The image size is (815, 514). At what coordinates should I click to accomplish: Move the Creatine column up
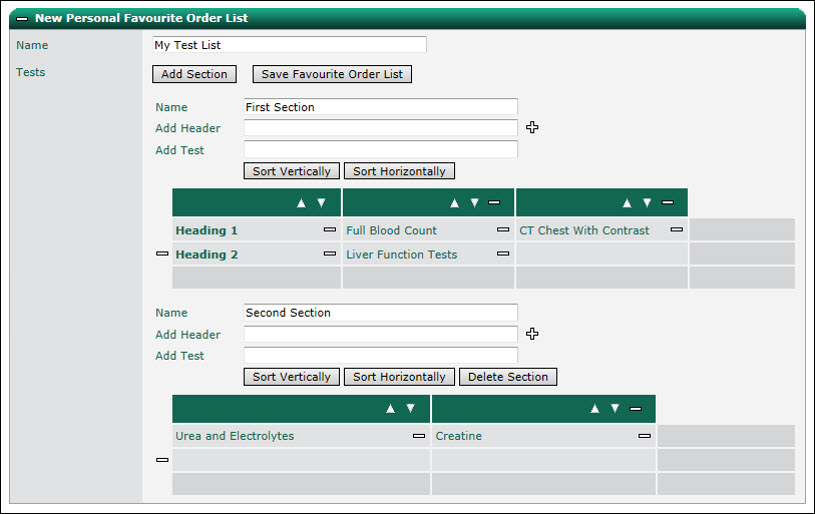pyautogui.click(x=595, y=408)
